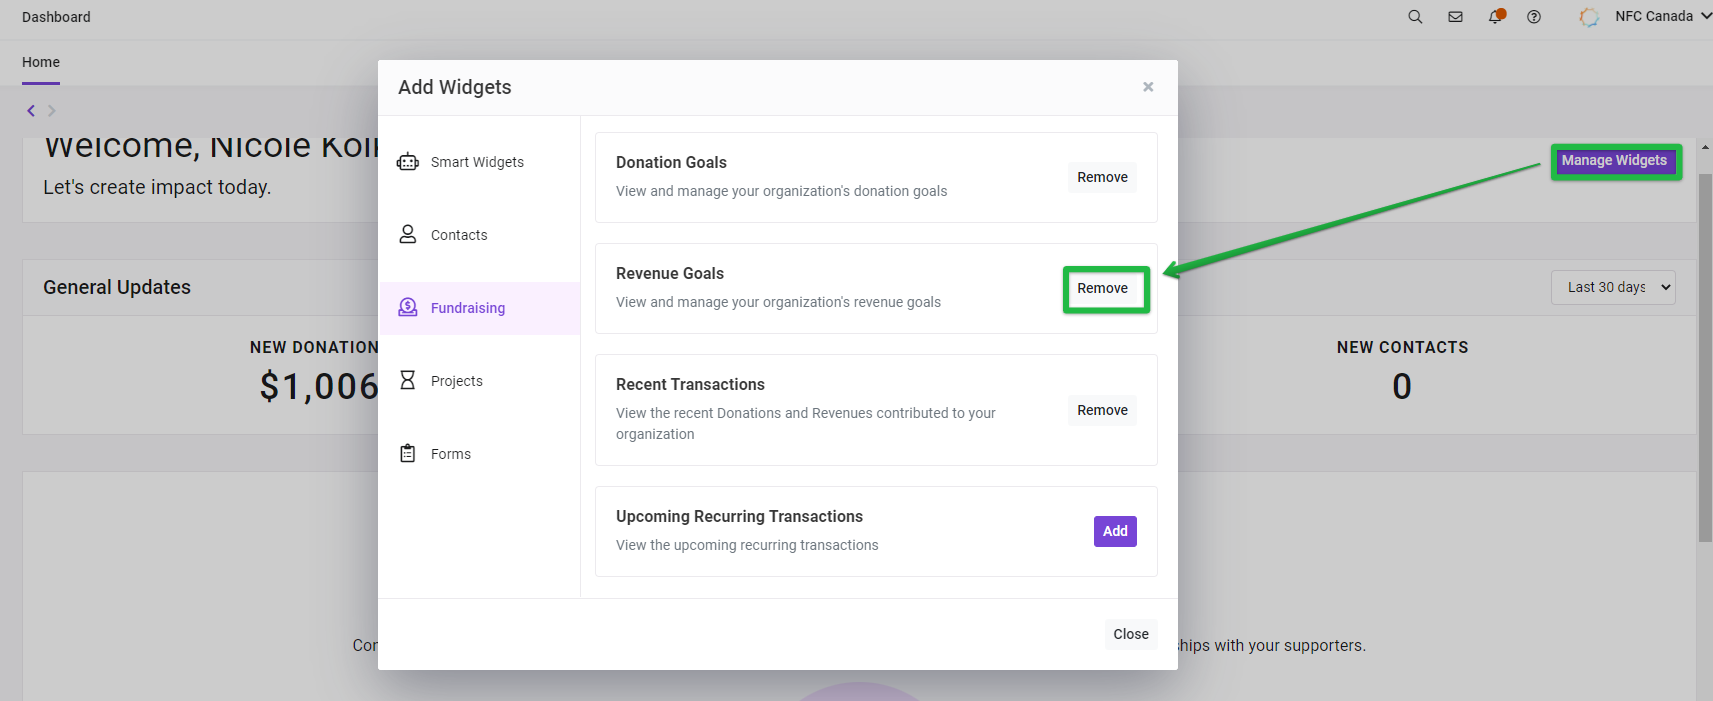The width and height of the screenshot is (1713, 701).
Task: Select the Contacts category
Action: (480, 235)
